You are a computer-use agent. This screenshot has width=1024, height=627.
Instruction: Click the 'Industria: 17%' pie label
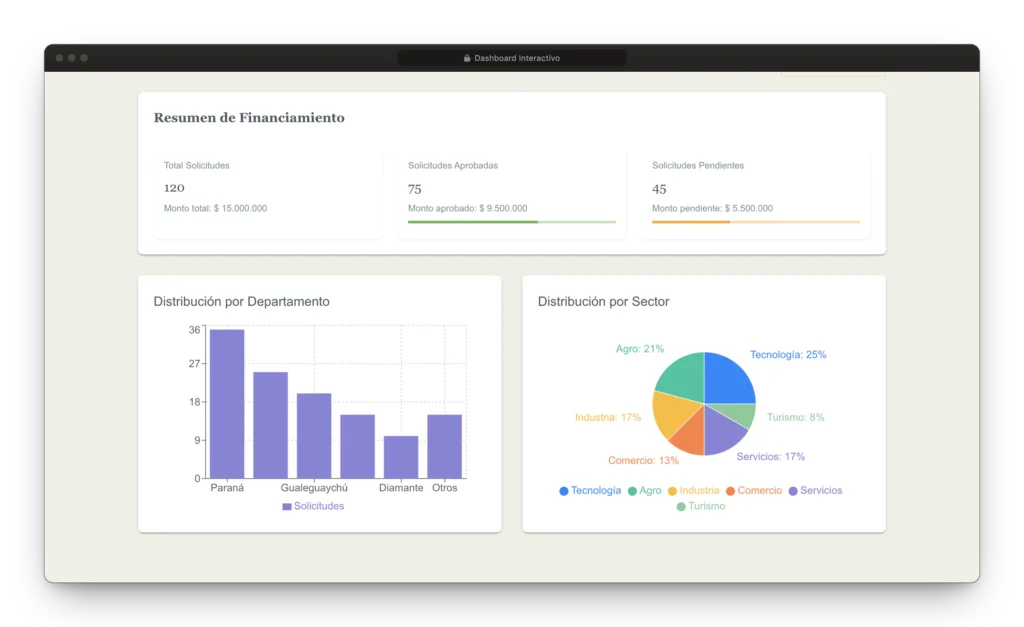click(x=608, y=417)
